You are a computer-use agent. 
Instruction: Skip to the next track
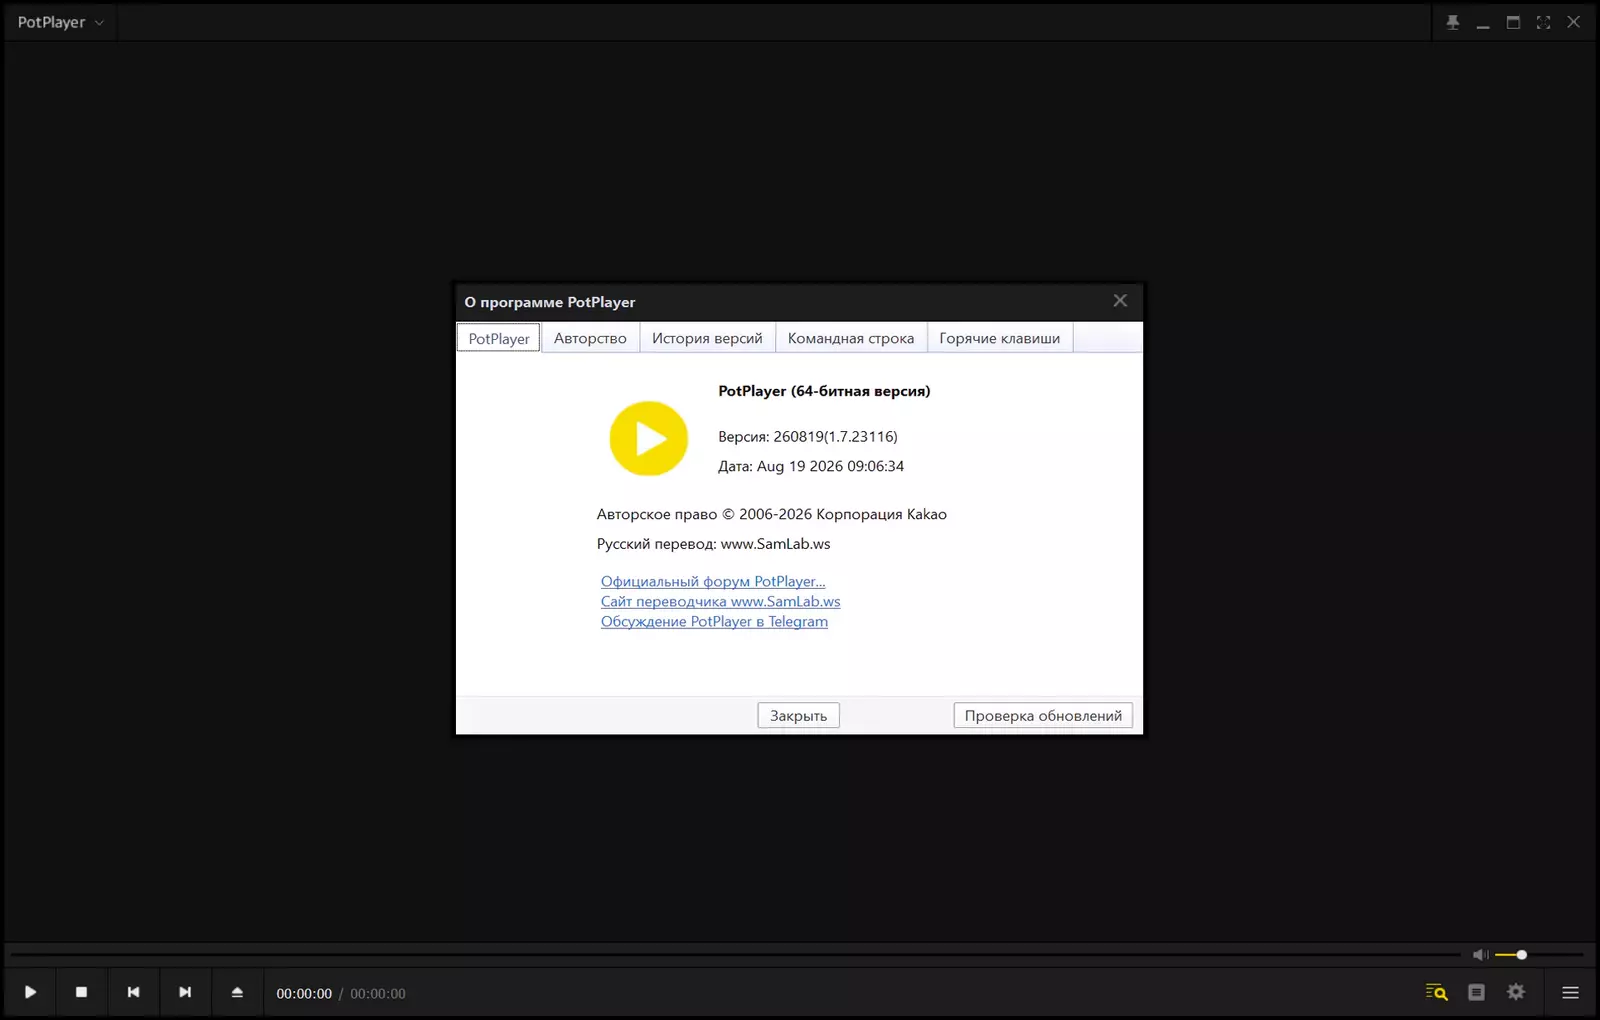pyautogui.click(x=185, y=992)
